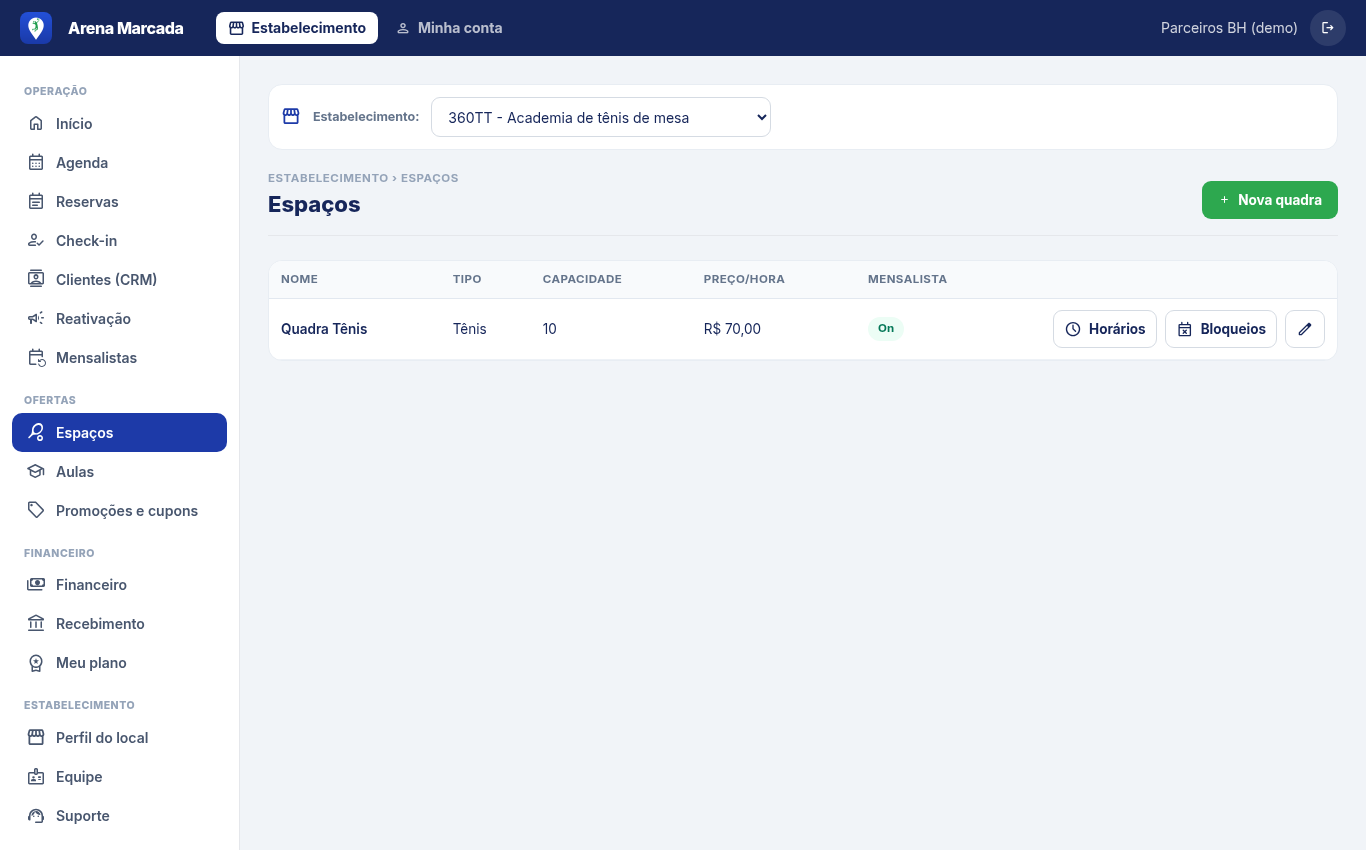The height and width of the screenshot is (850, 1366).
Task: Click the Capacidade column header
Action: (582, 279)
